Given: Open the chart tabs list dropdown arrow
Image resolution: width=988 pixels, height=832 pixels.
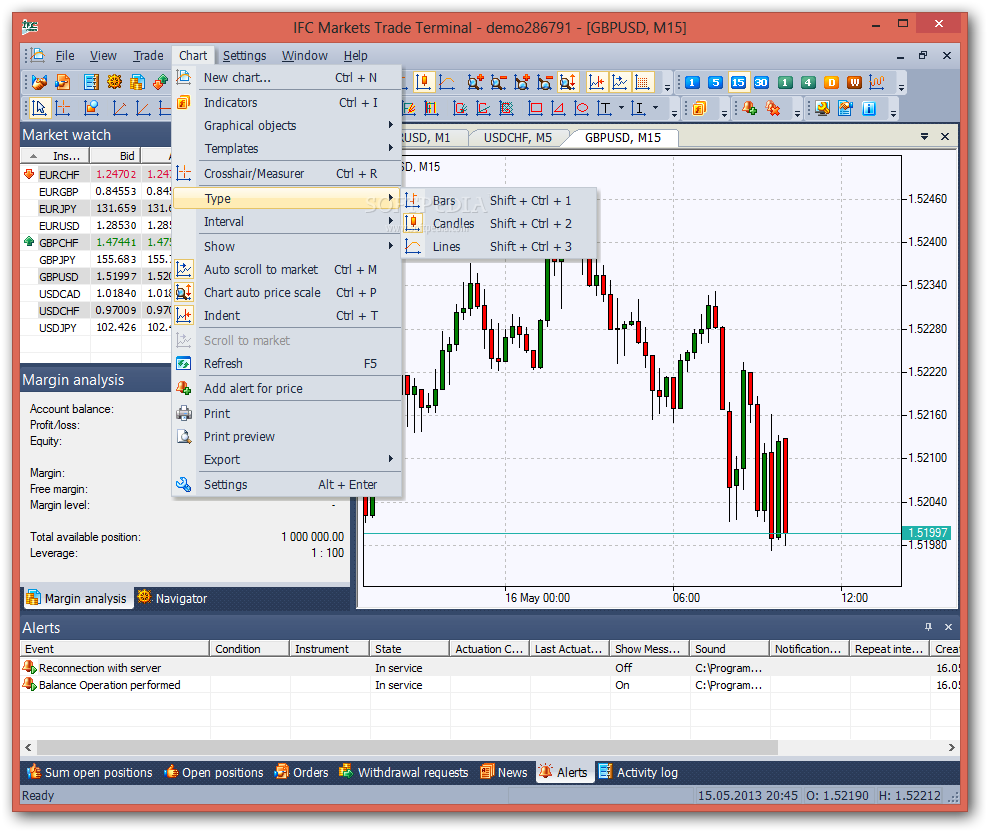Looking at the screenshot, I should 924,136.
